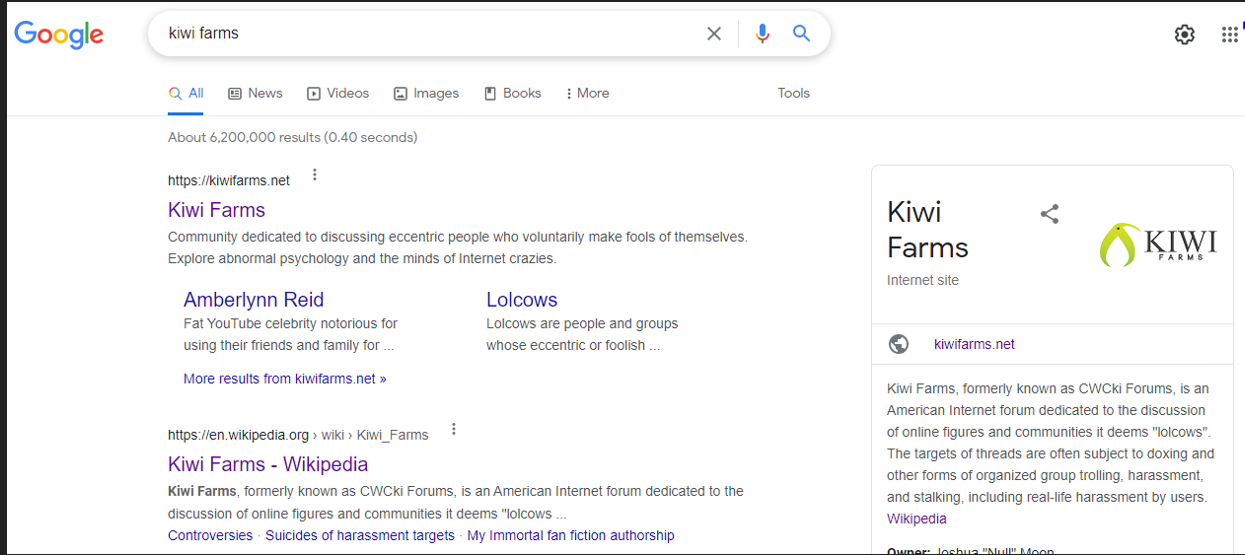Start voice search with microphone icon
The width and height of the screenshot is (1245, 555).
point(762,33)
